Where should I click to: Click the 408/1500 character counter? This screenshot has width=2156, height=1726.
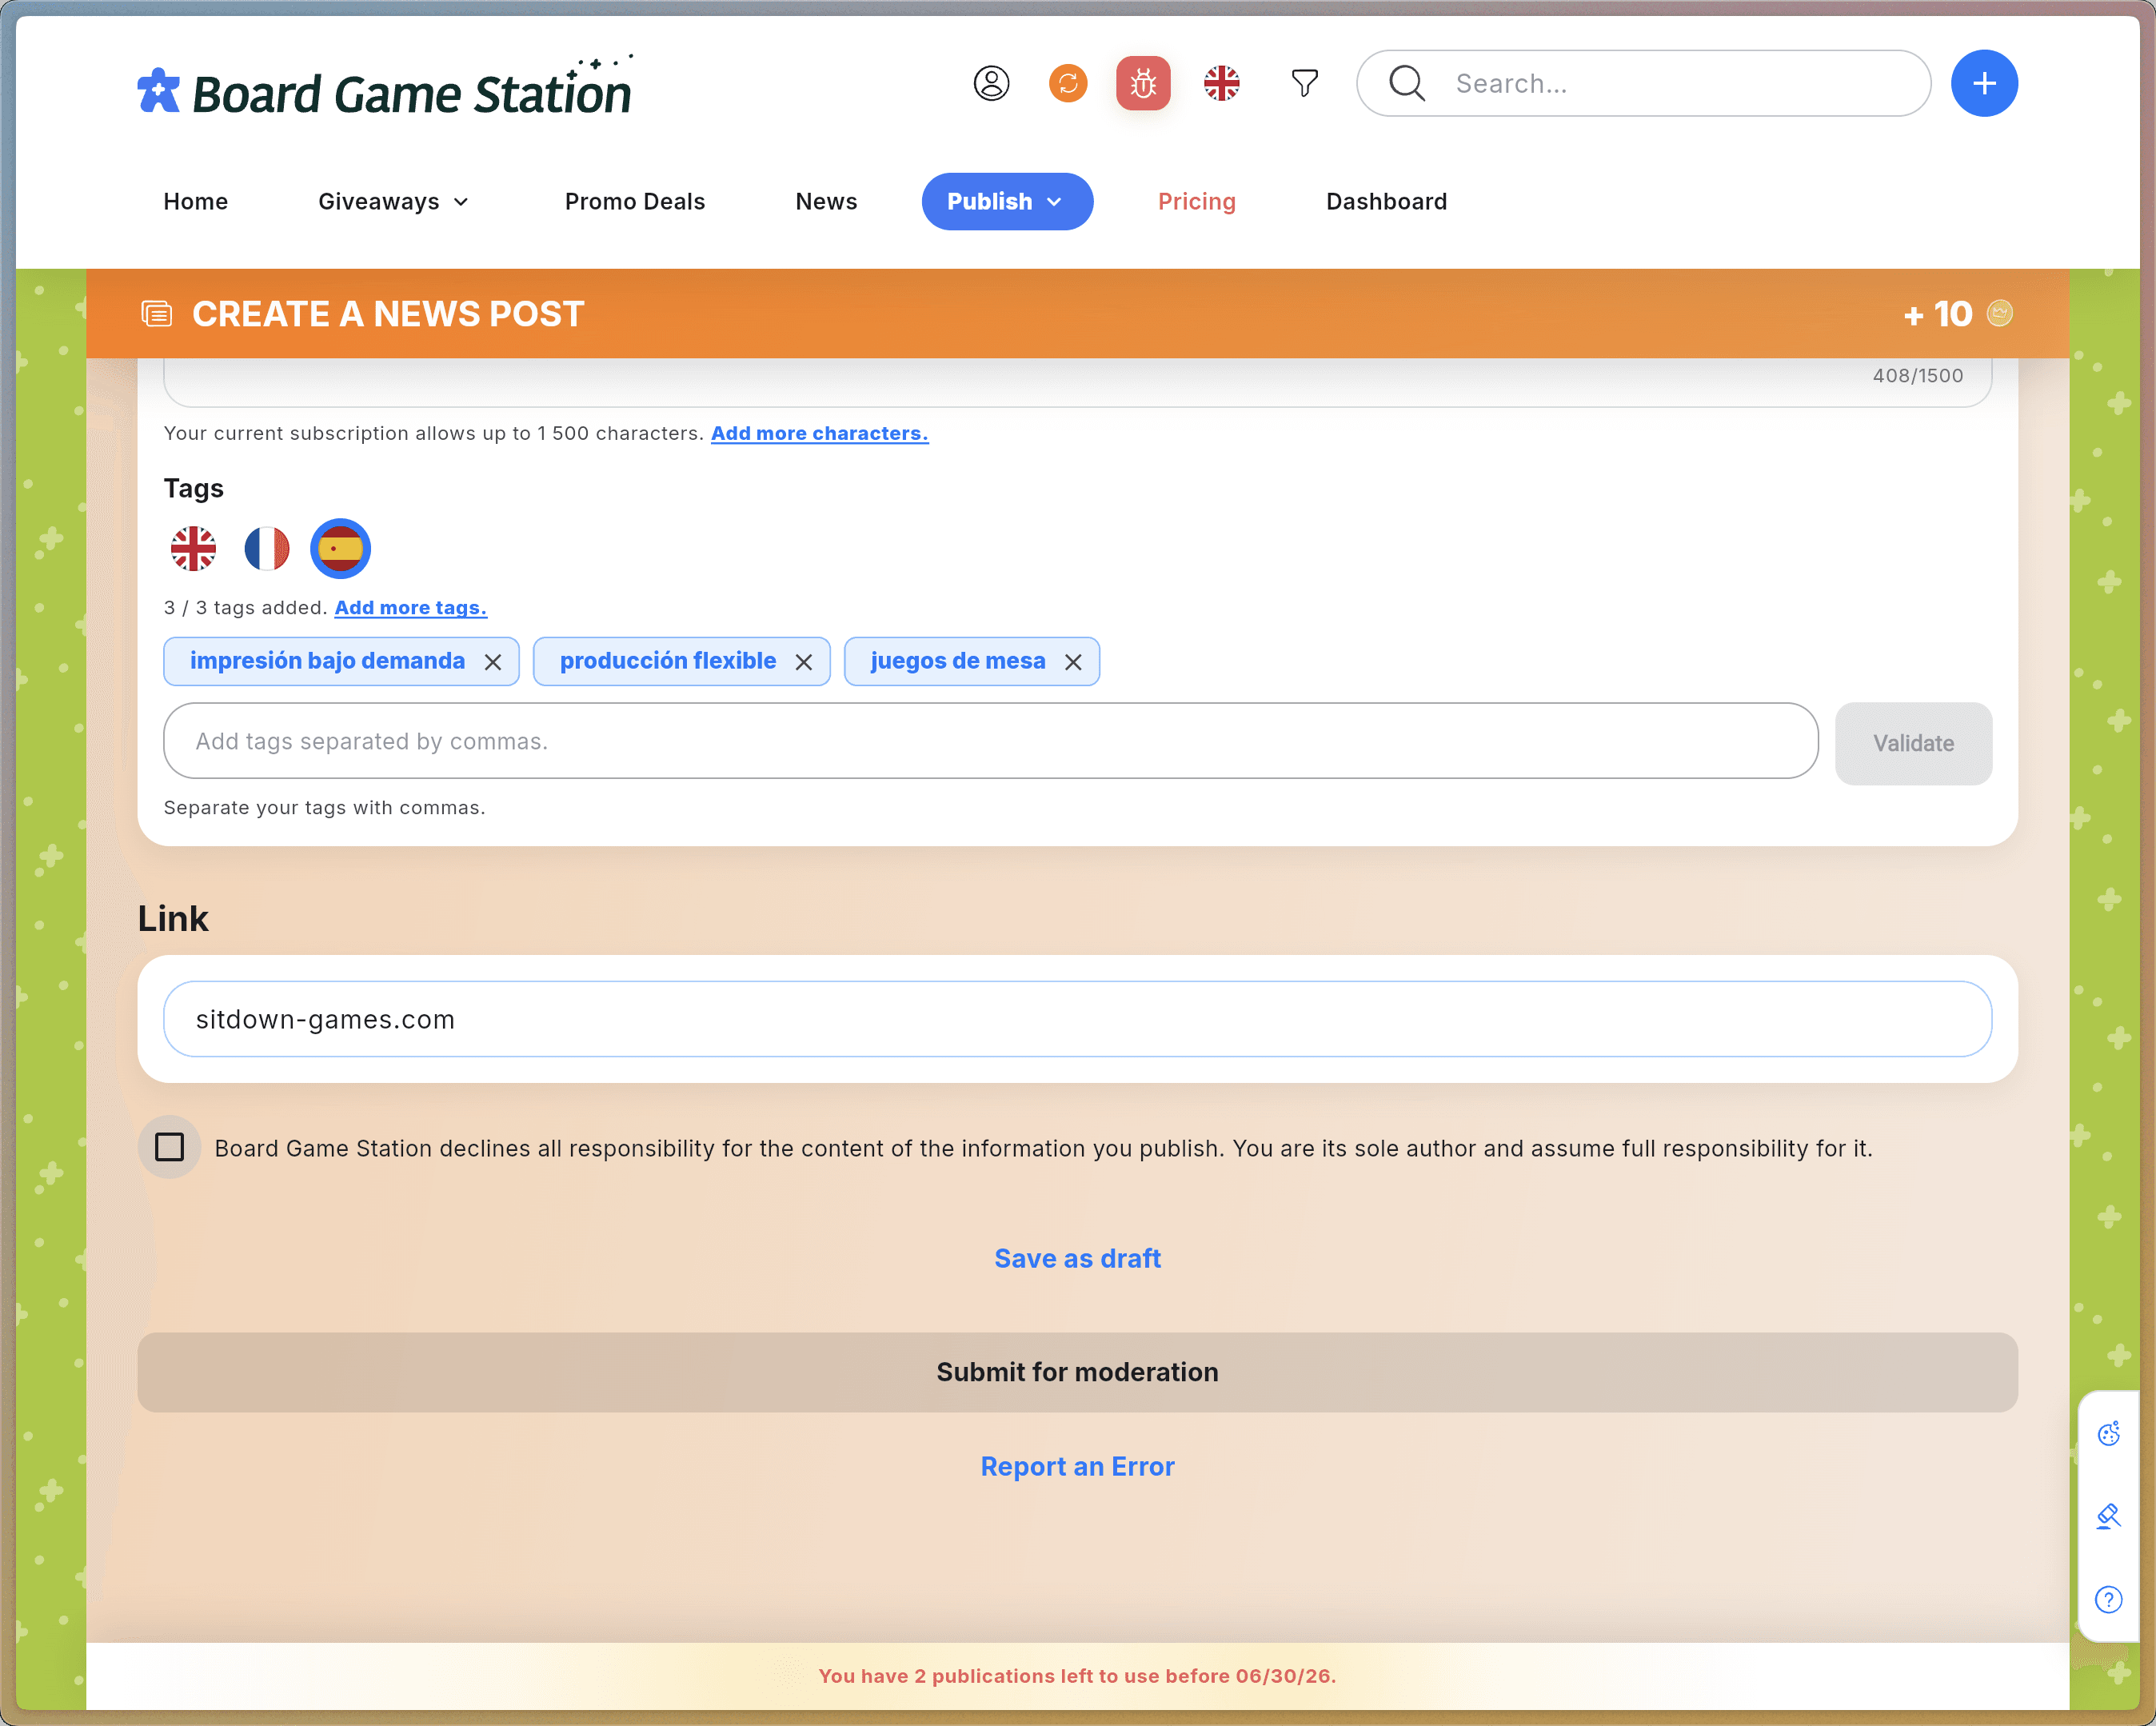1917,375
